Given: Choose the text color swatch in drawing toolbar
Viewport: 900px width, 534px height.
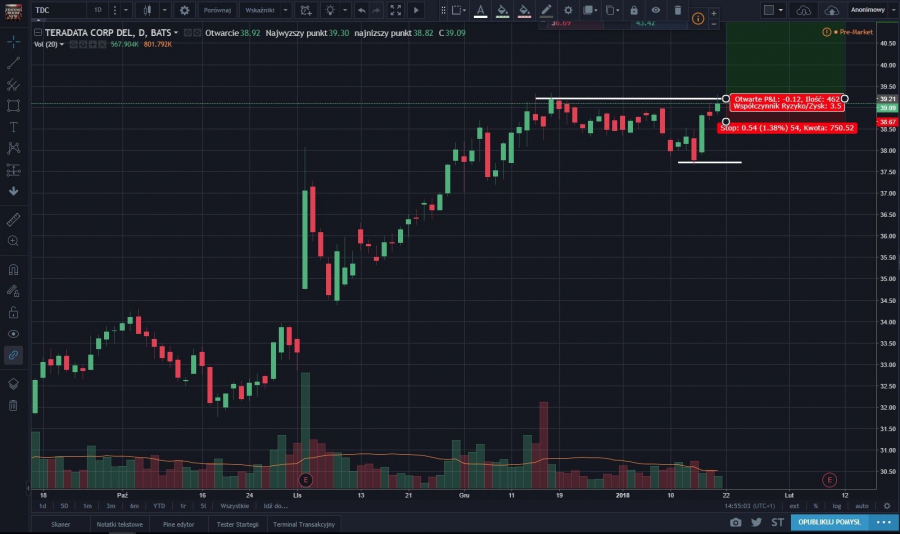Looking at the screenshot, I should coord(480,10).
